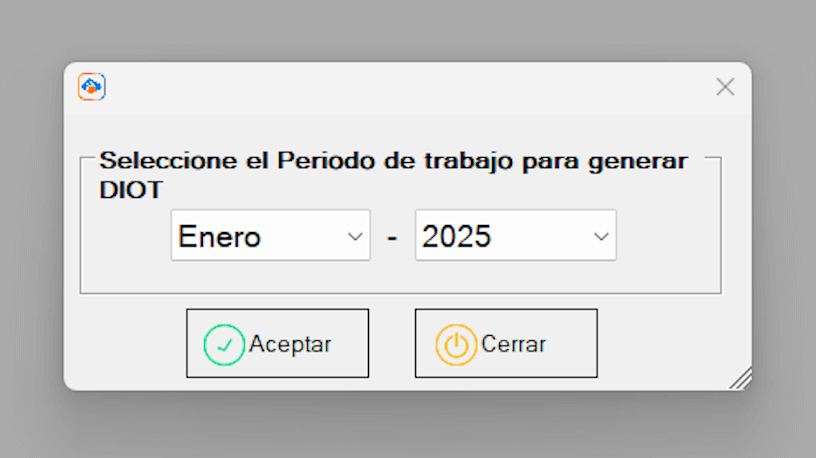The height and width of the screenshot is (458, 816).
Task: Click the green checkmark icon on Aceptar
Action: pyautogui.click(x=224, y=345)
